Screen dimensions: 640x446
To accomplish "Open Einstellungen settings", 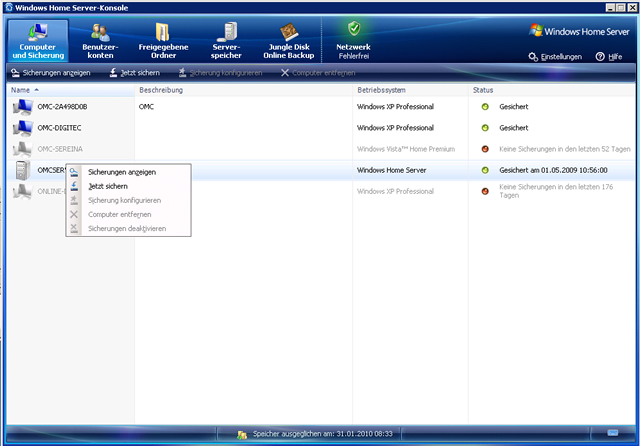I will [555, 57].
